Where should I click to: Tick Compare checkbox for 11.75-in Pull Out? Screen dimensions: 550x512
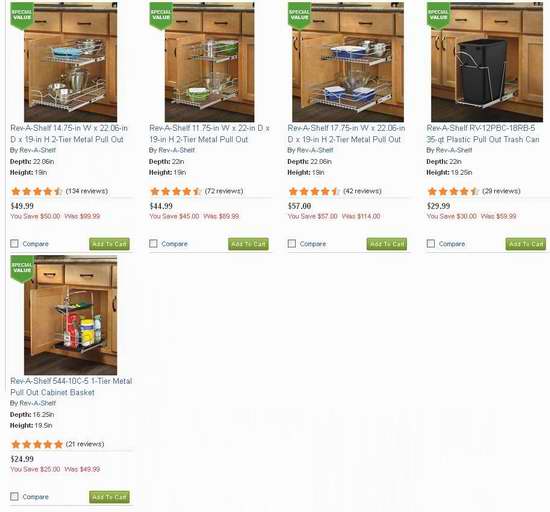pos(153,243)
